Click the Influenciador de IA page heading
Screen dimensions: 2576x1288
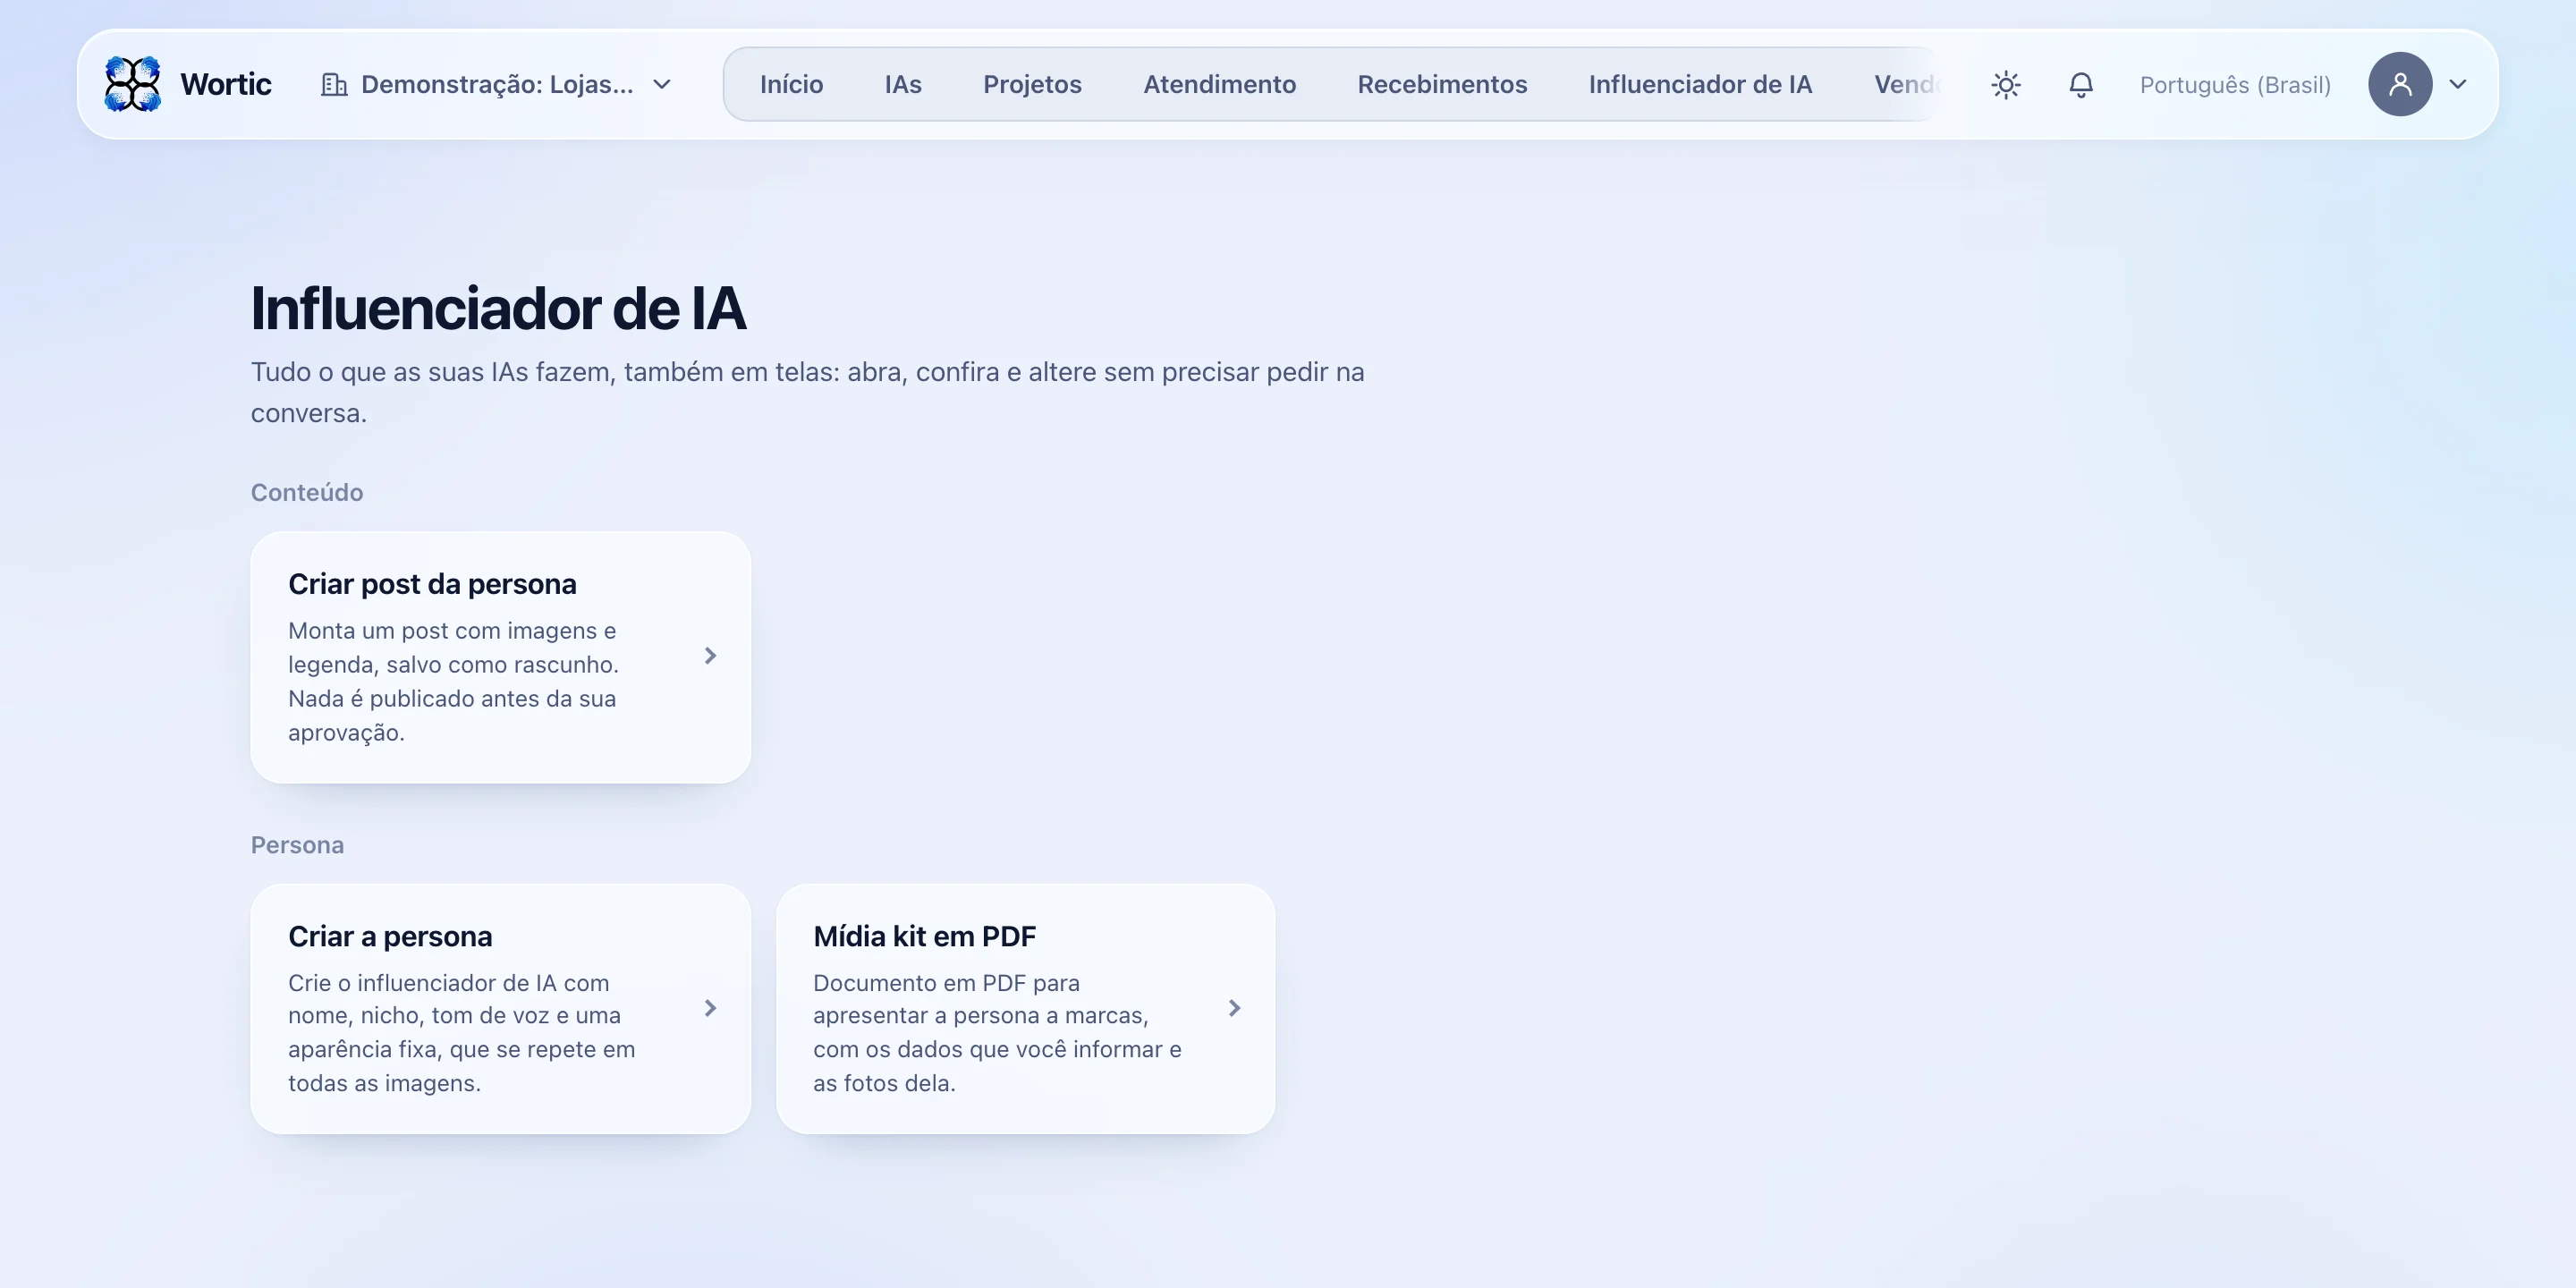click(498, 308)
